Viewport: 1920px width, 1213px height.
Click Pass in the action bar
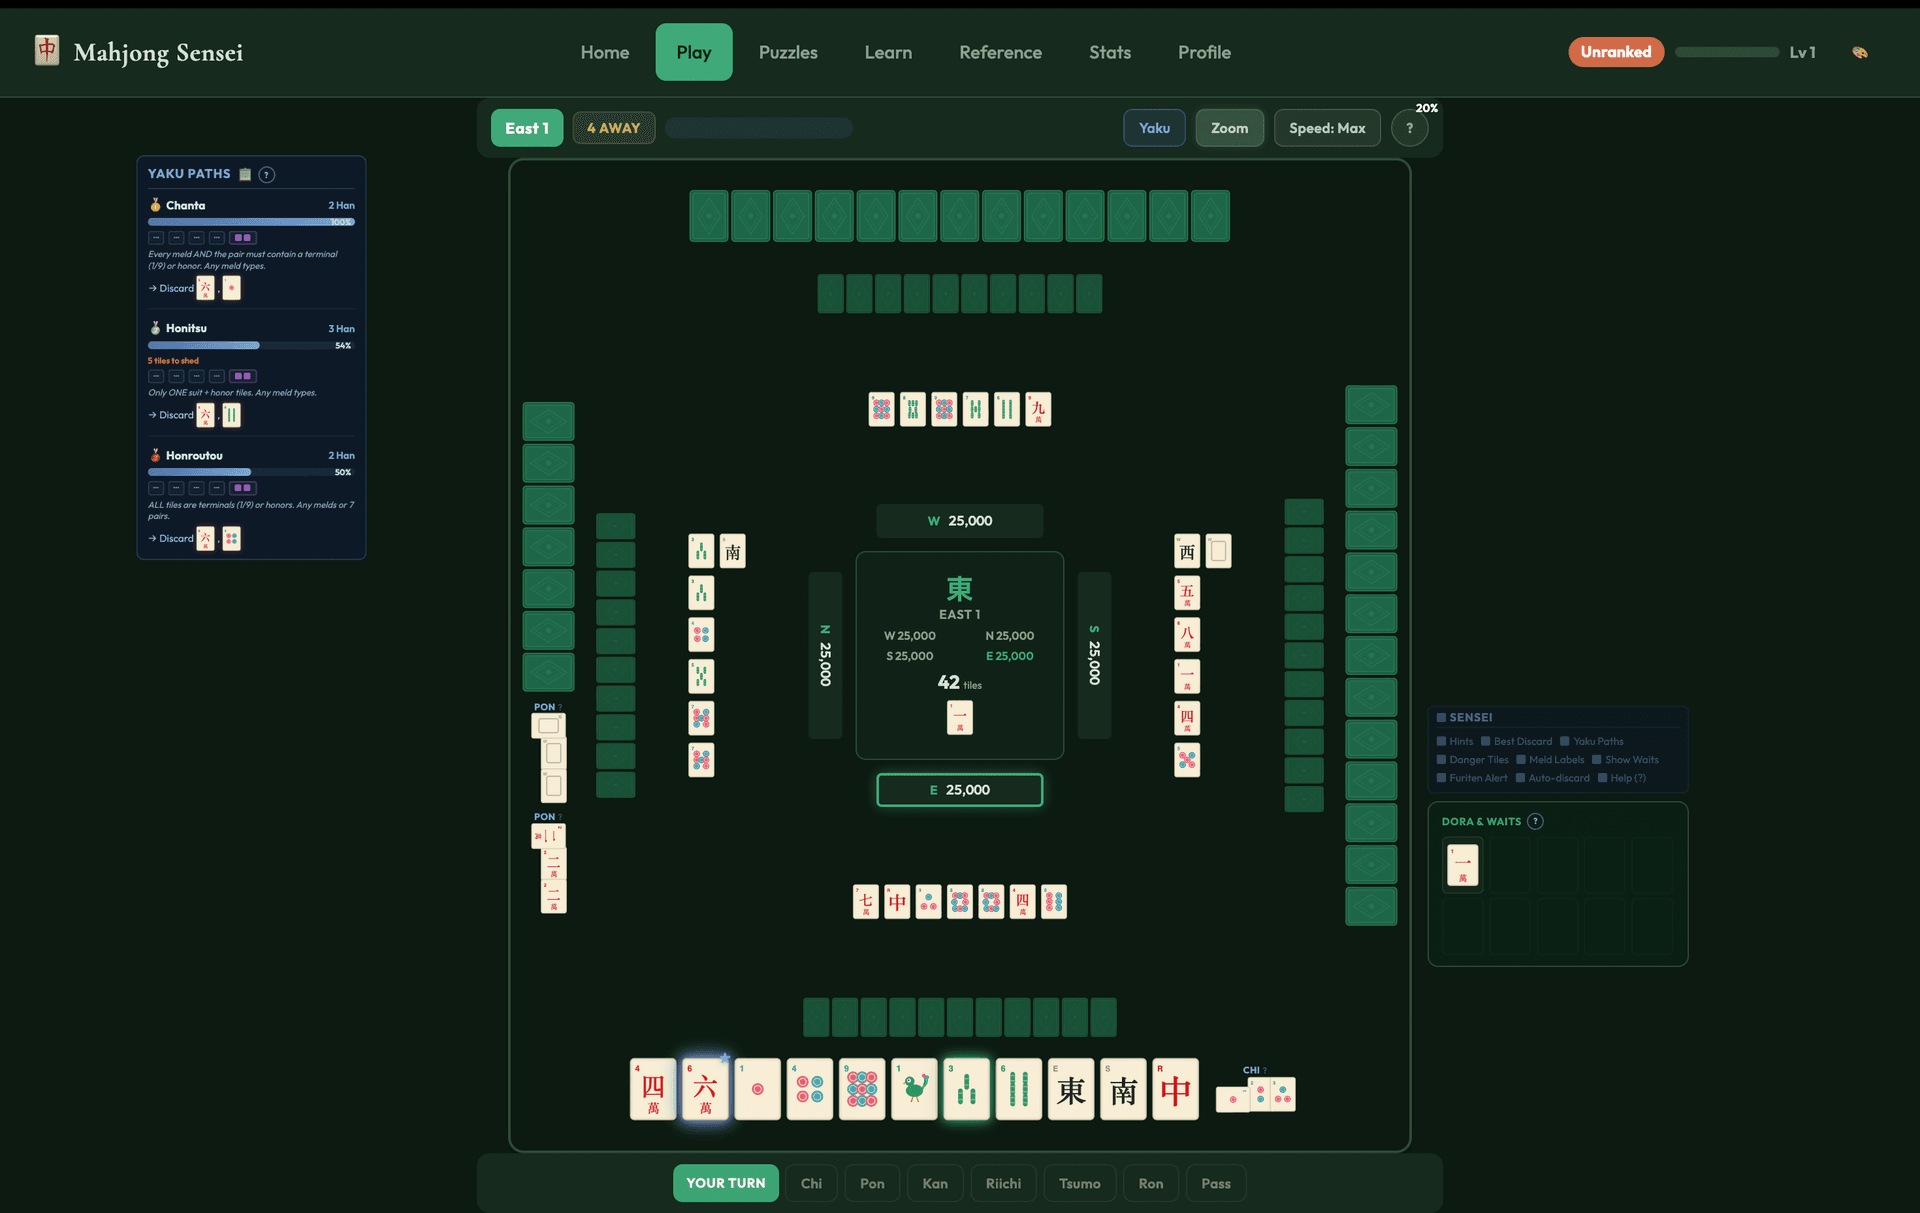tap(1215, 1183)
